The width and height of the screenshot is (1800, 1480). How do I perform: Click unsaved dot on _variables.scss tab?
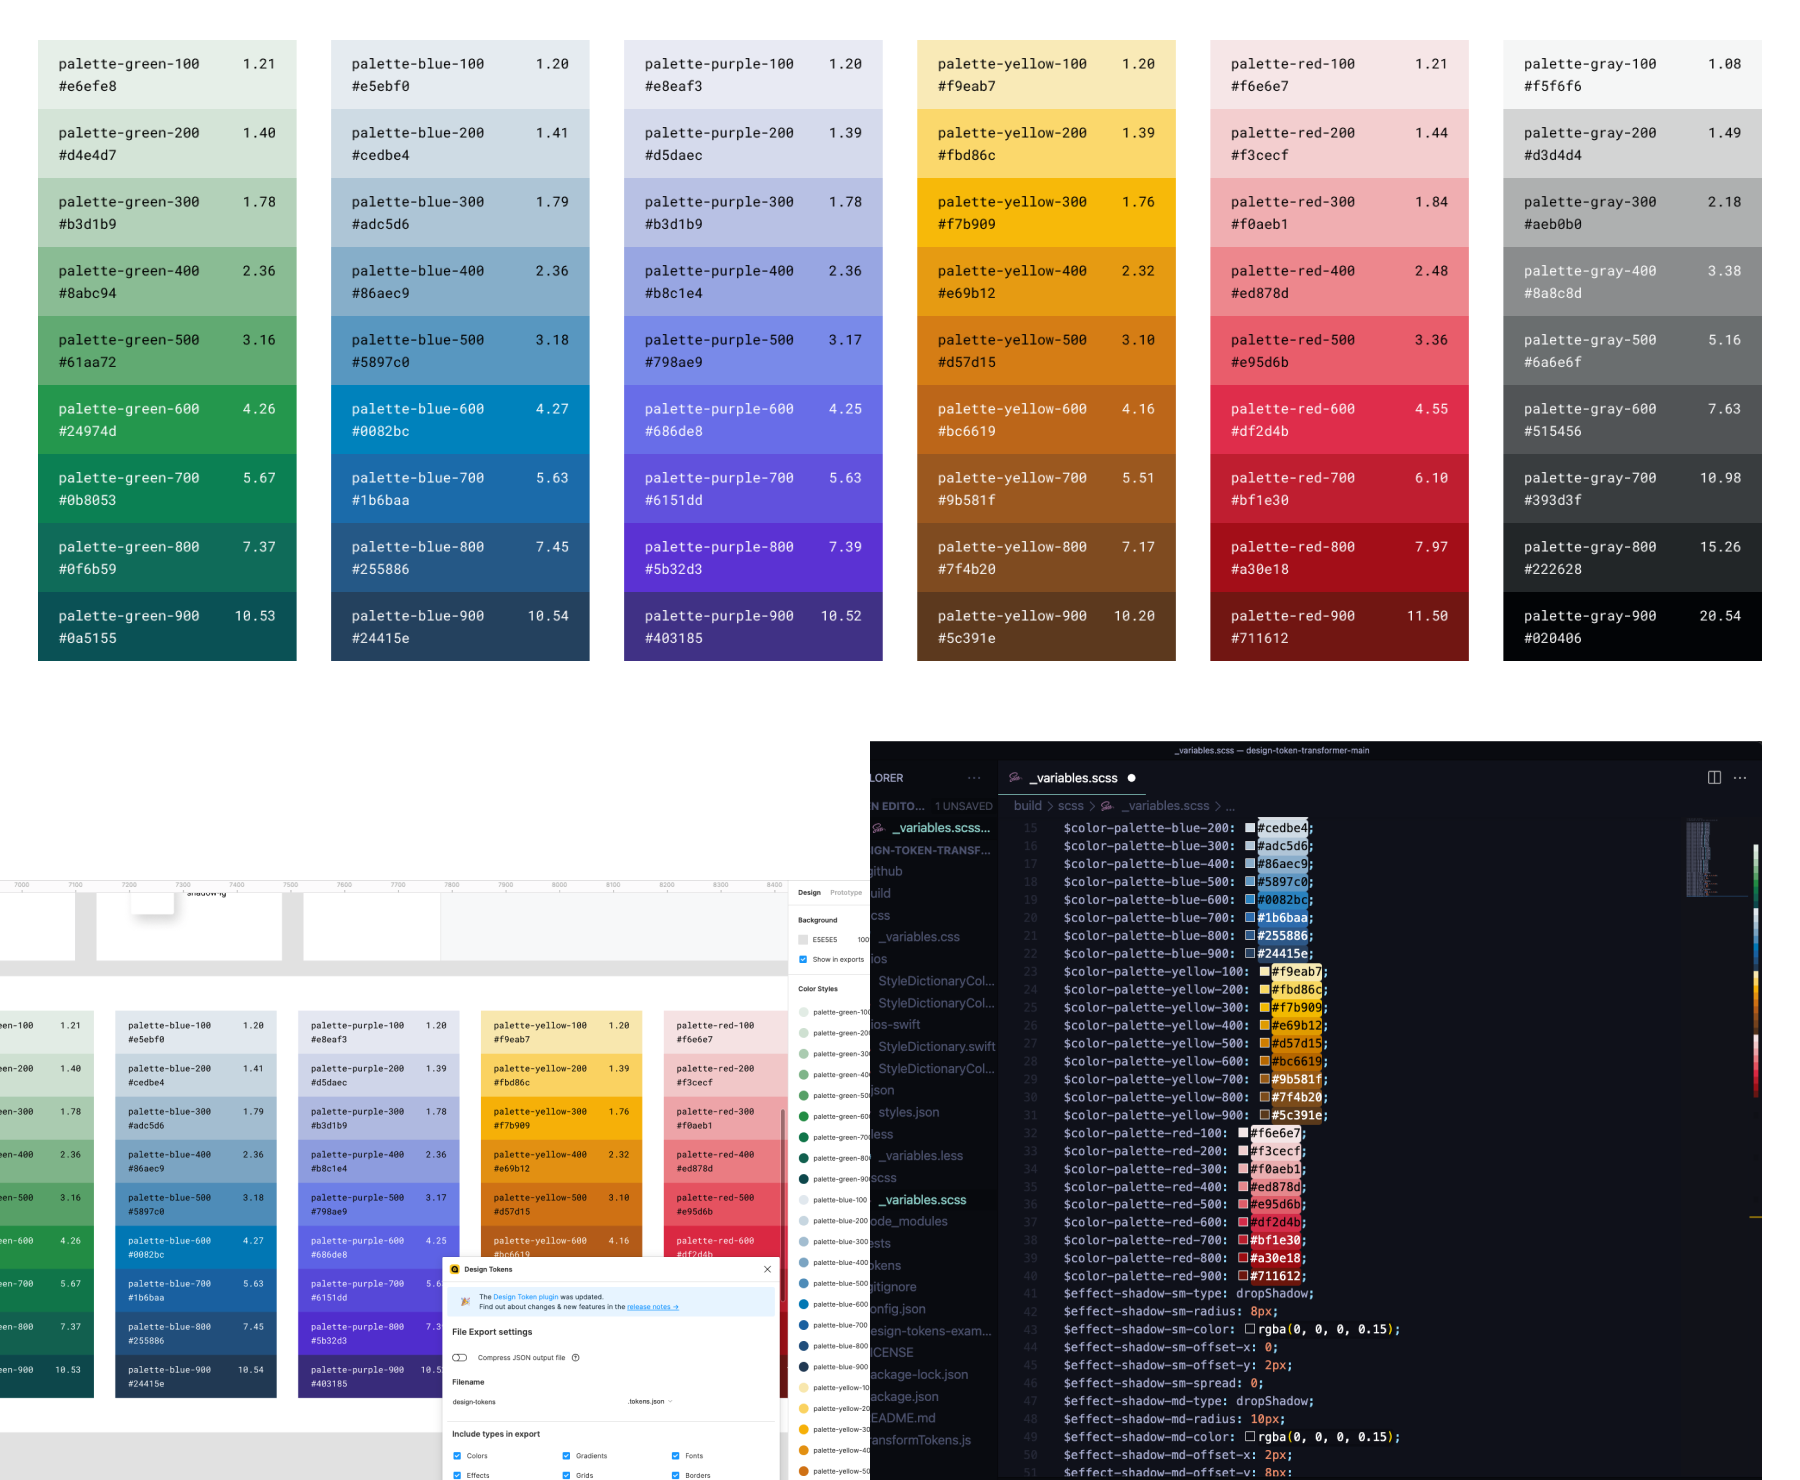pos(1132,778)
